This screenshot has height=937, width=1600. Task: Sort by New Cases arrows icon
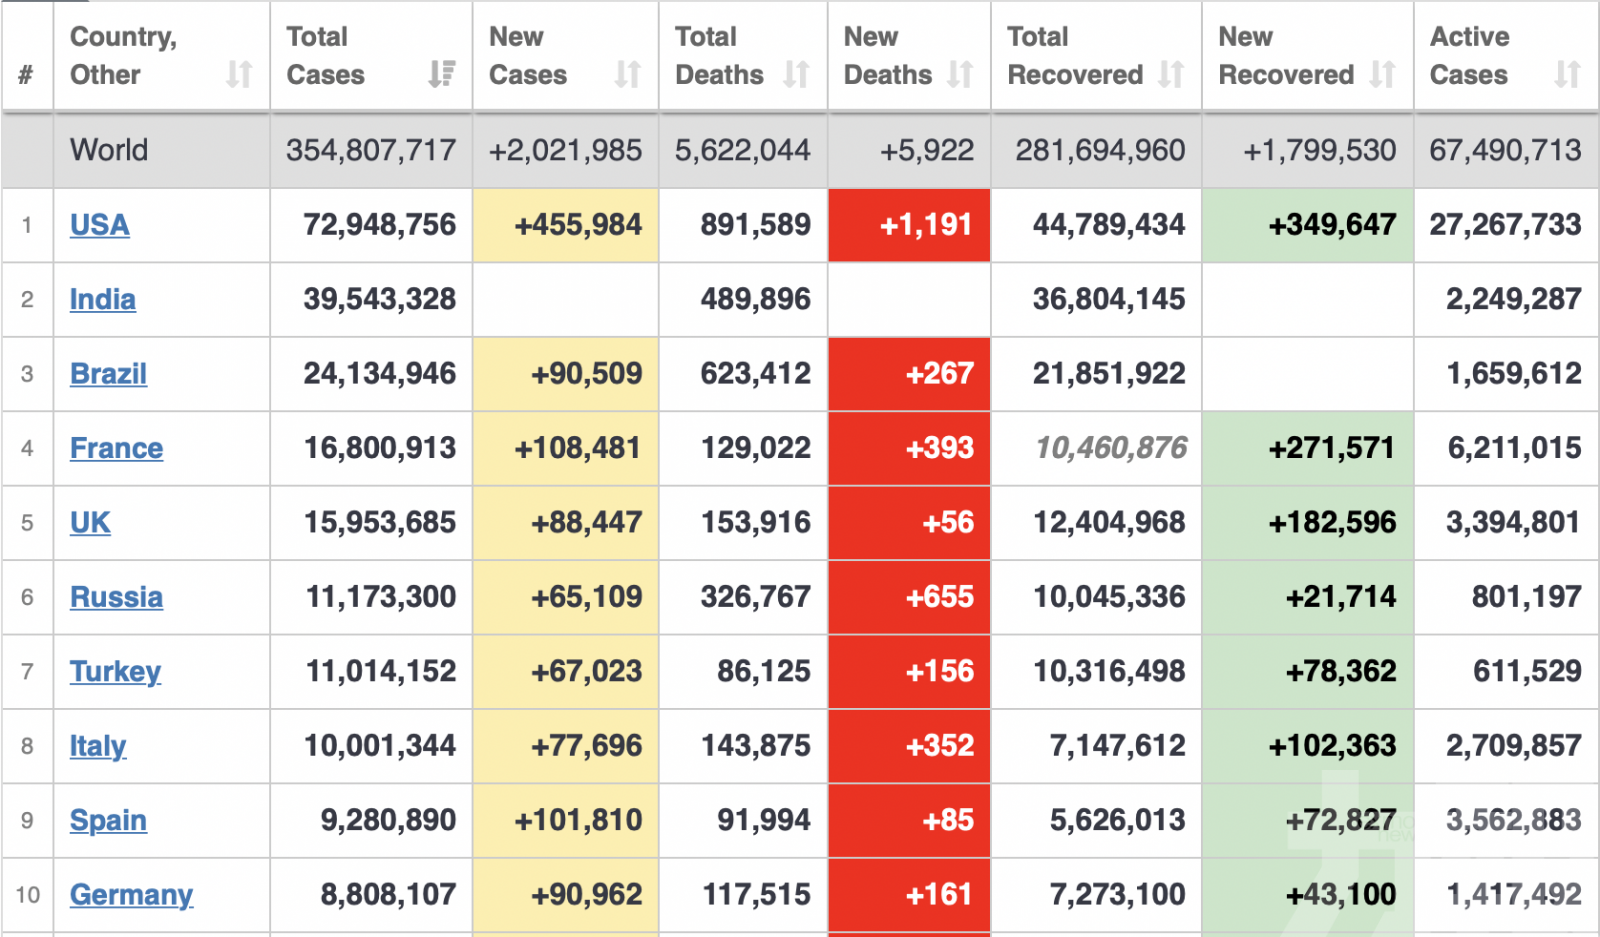pyautogui.click(x=628, y=74)
